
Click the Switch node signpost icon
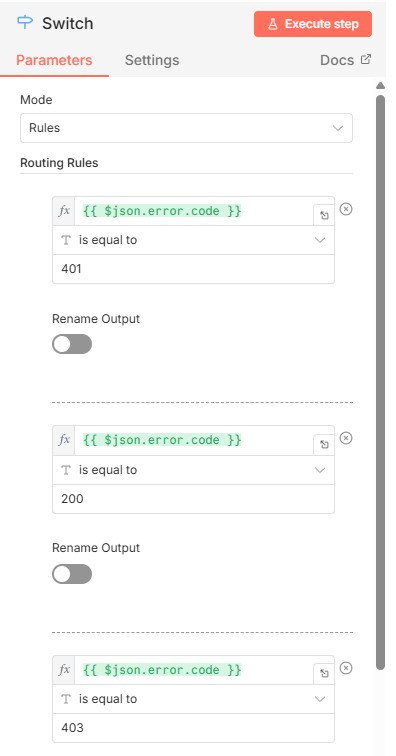point(24,23)
